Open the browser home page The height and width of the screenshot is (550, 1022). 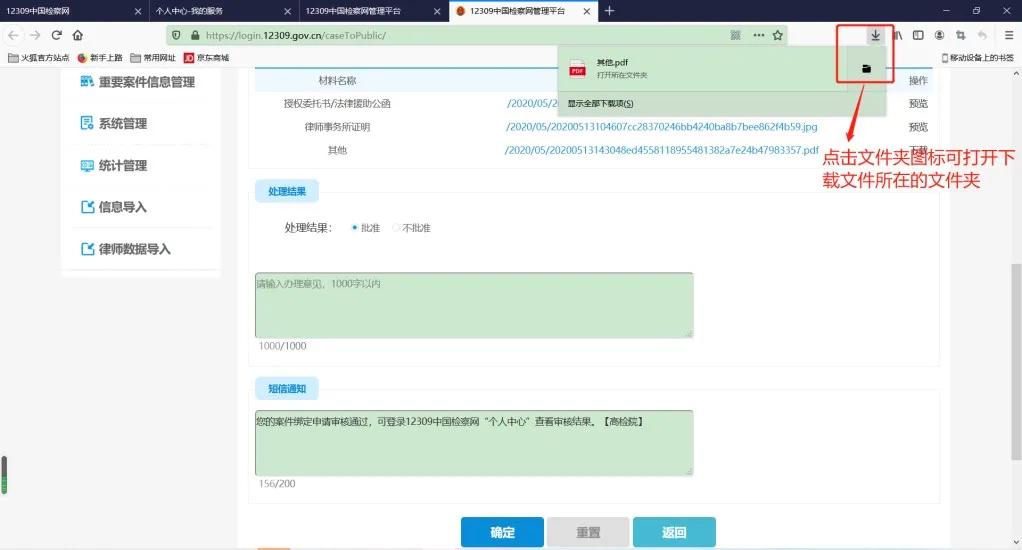coord(78,35)
